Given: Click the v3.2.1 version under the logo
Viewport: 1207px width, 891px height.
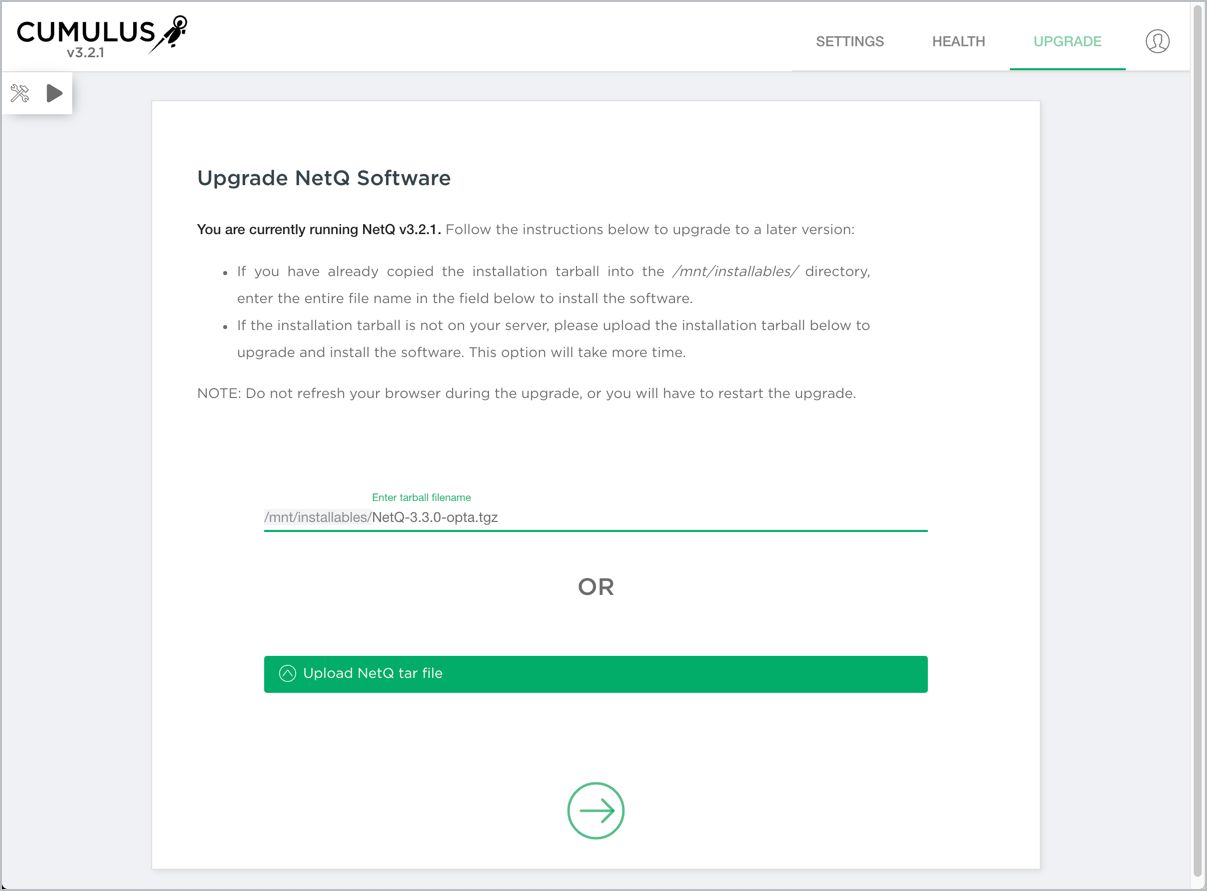Looking at the screenshot, I should click(x=85, y=53).
